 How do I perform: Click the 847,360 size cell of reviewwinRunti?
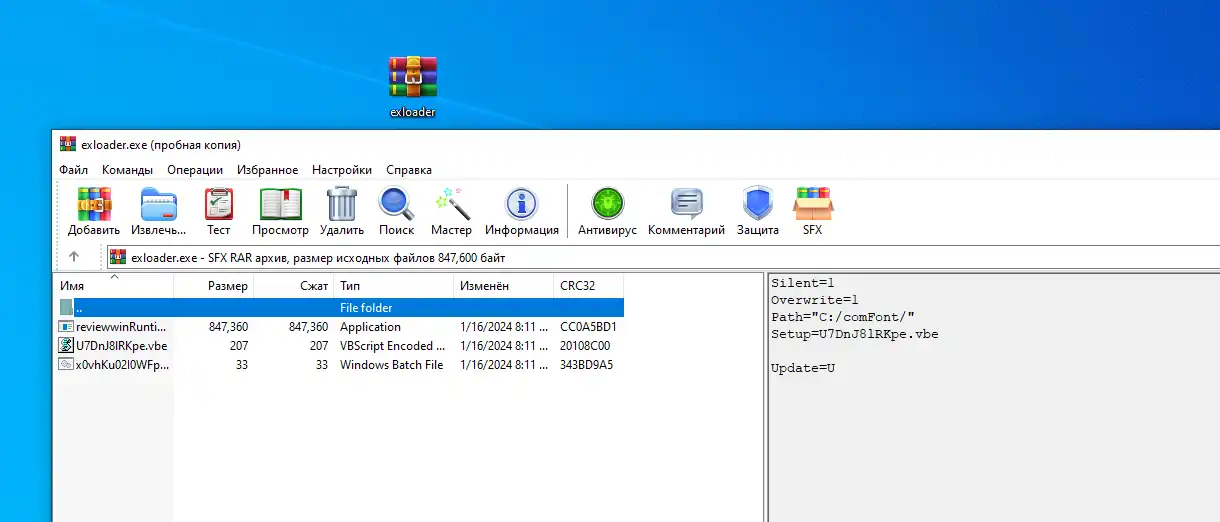point(228,327)
